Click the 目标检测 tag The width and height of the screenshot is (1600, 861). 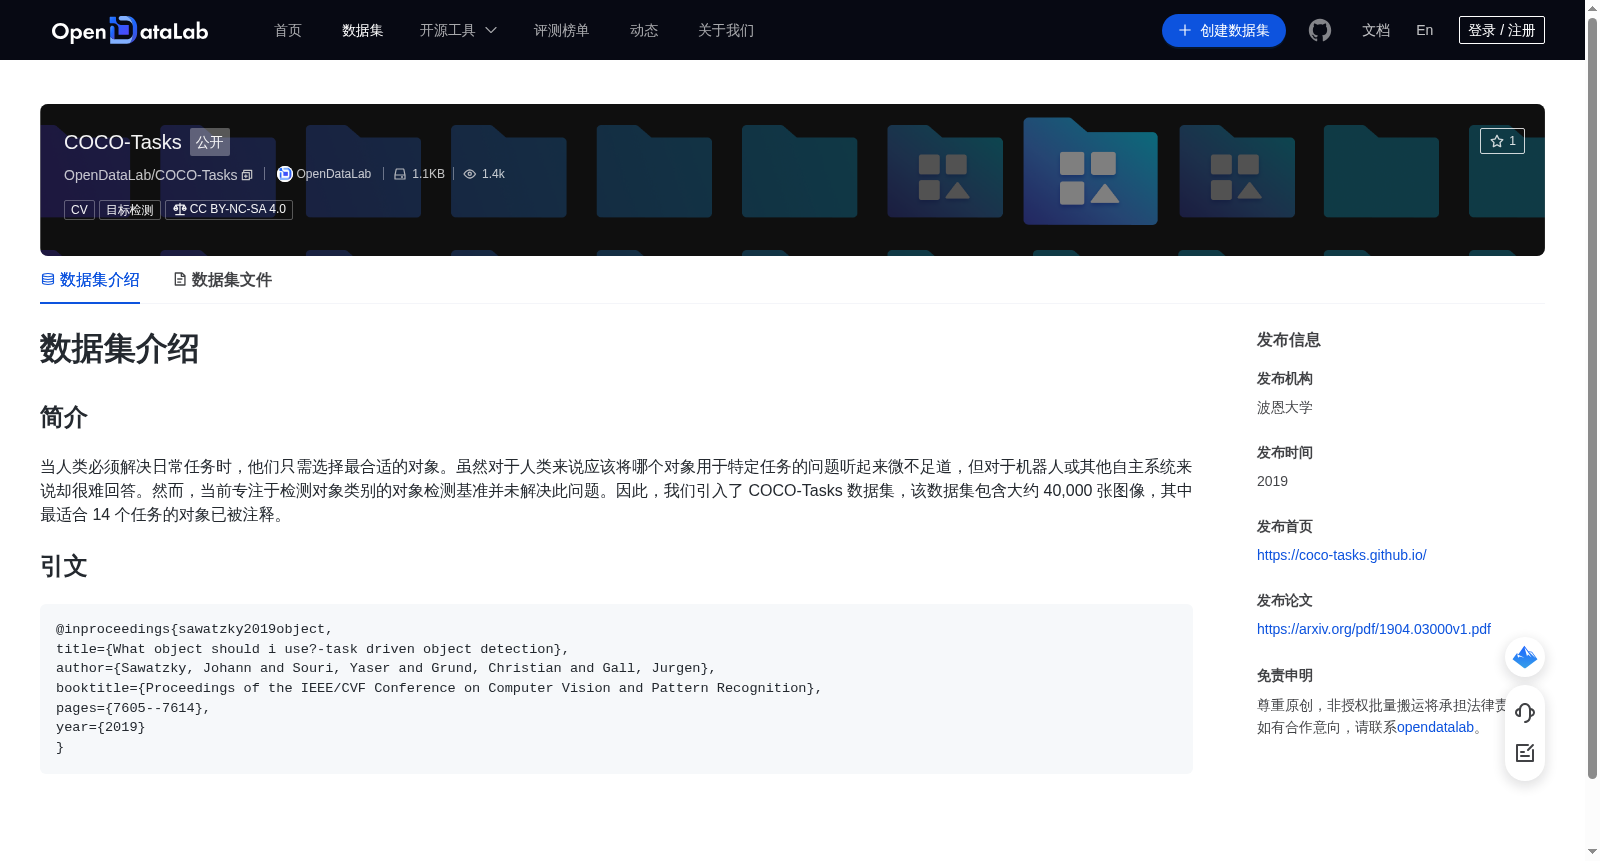click(130, 210)
